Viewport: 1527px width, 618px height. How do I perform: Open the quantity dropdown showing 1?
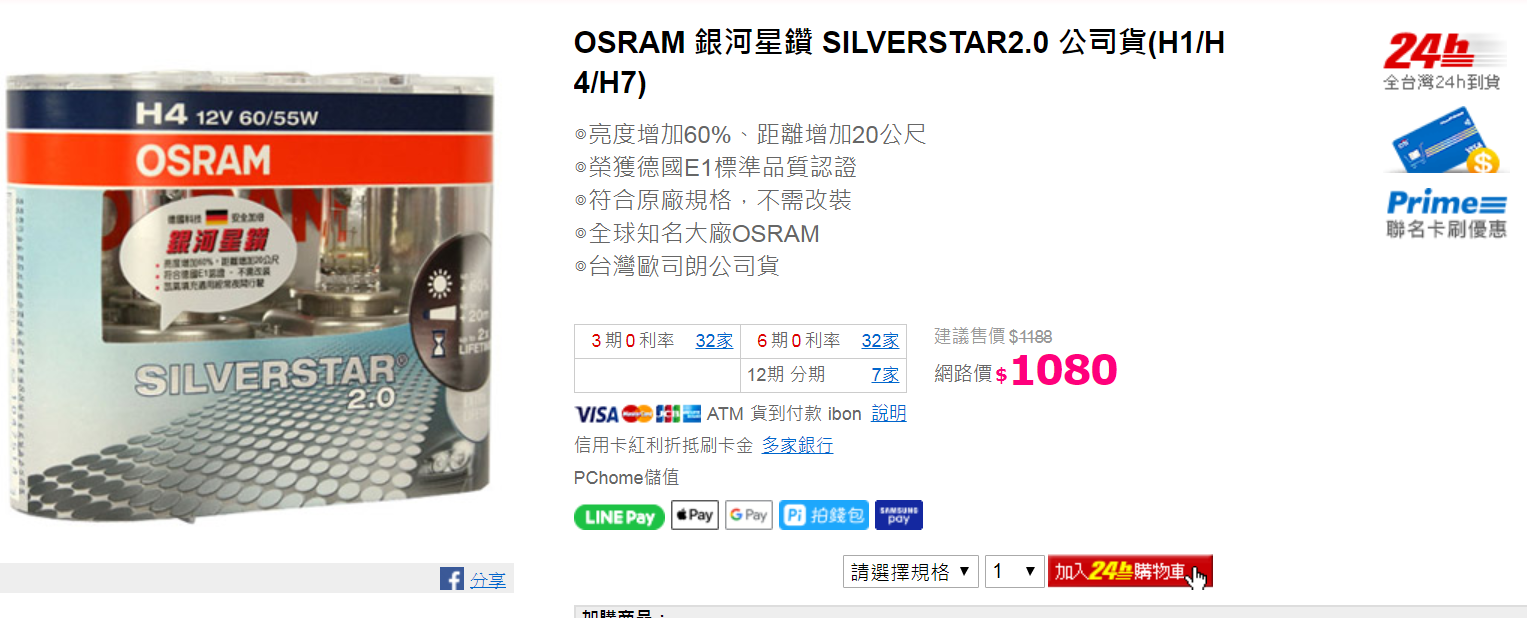[1015, 572]
